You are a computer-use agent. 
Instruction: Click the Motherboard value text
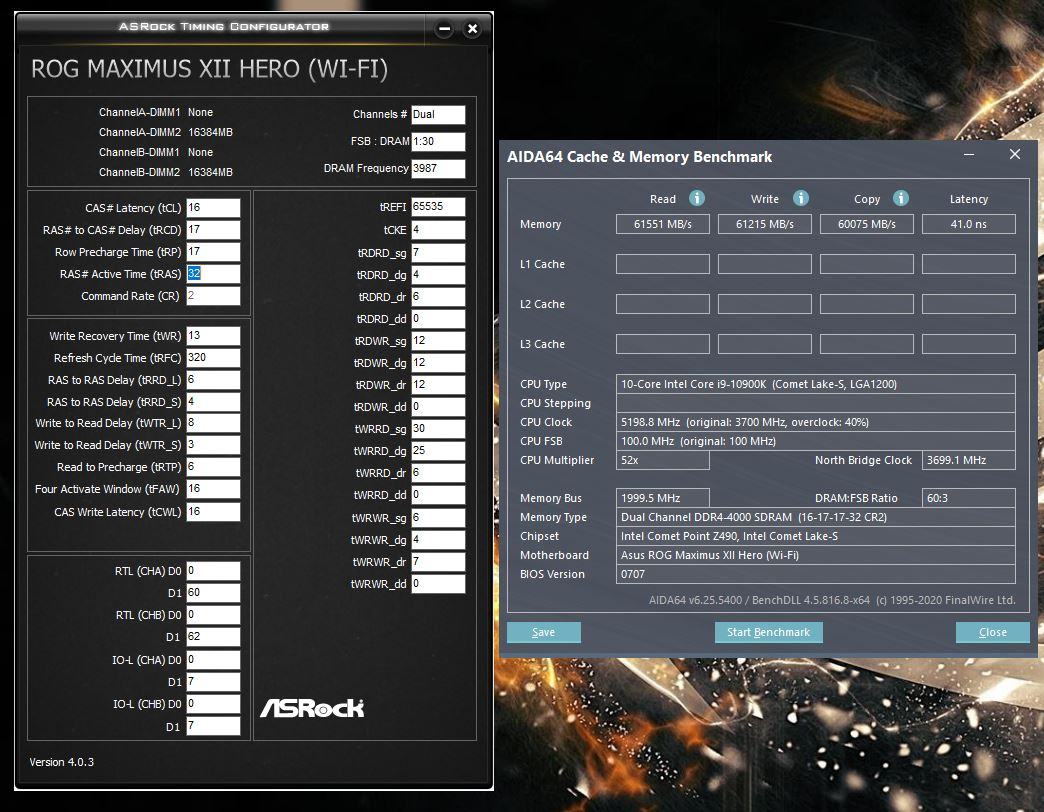710,555
